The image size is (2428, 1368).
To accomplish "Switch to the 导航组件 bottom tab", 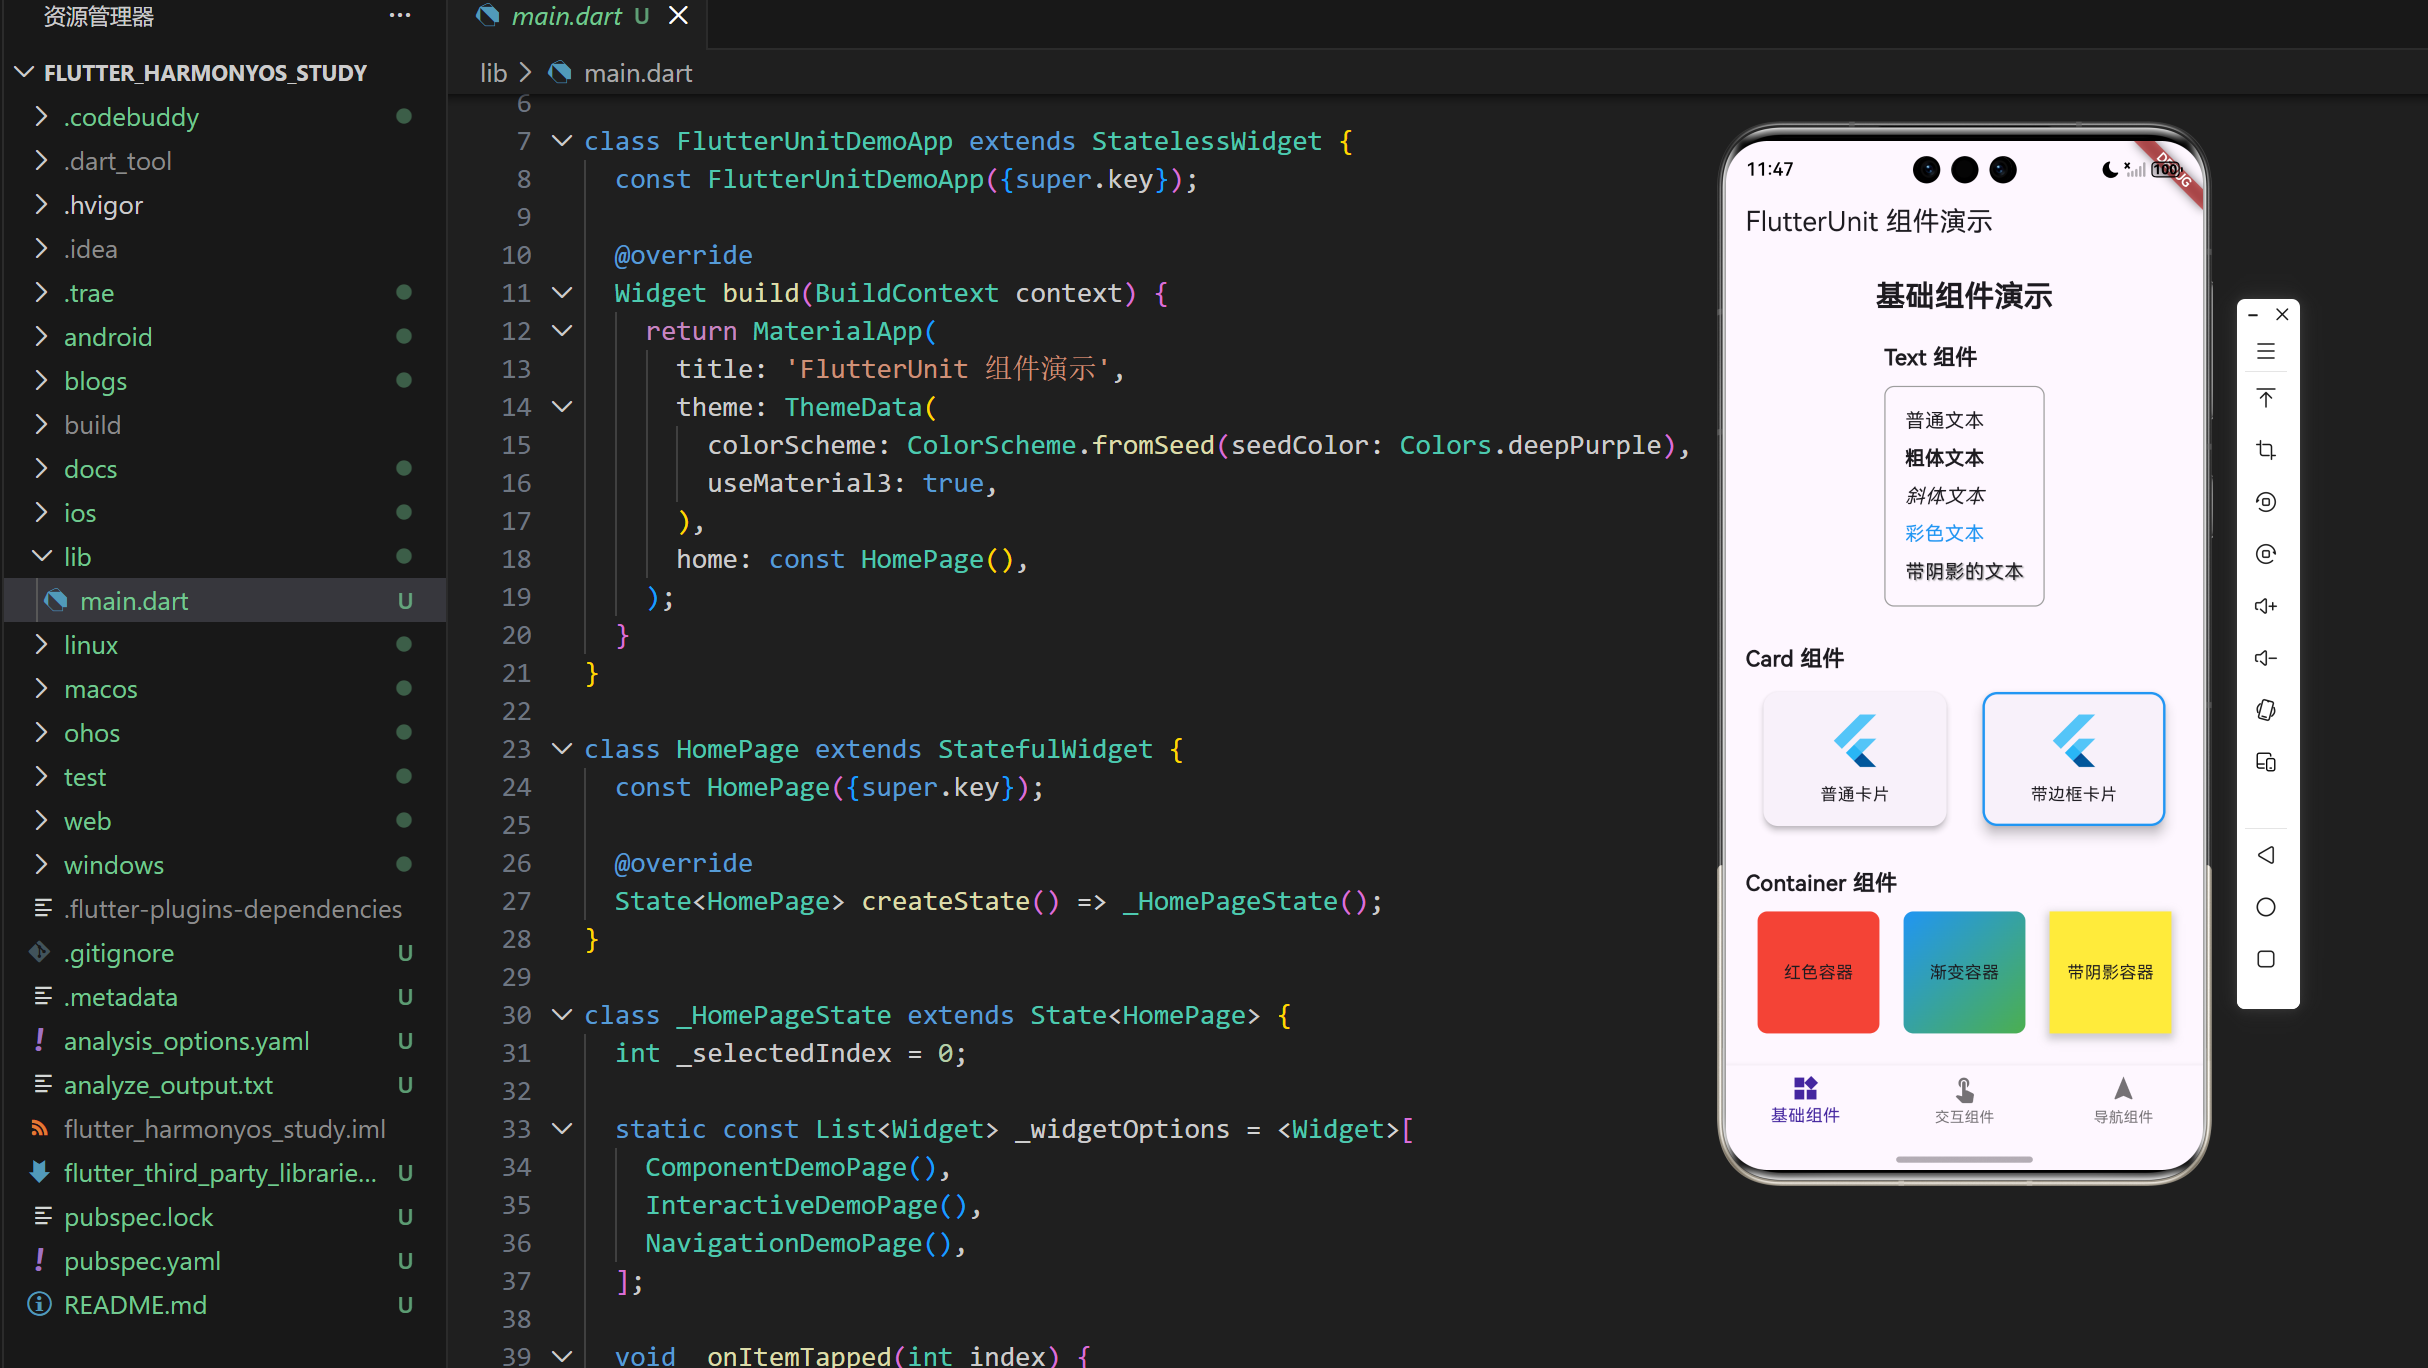I will tap(2122, 1099).
